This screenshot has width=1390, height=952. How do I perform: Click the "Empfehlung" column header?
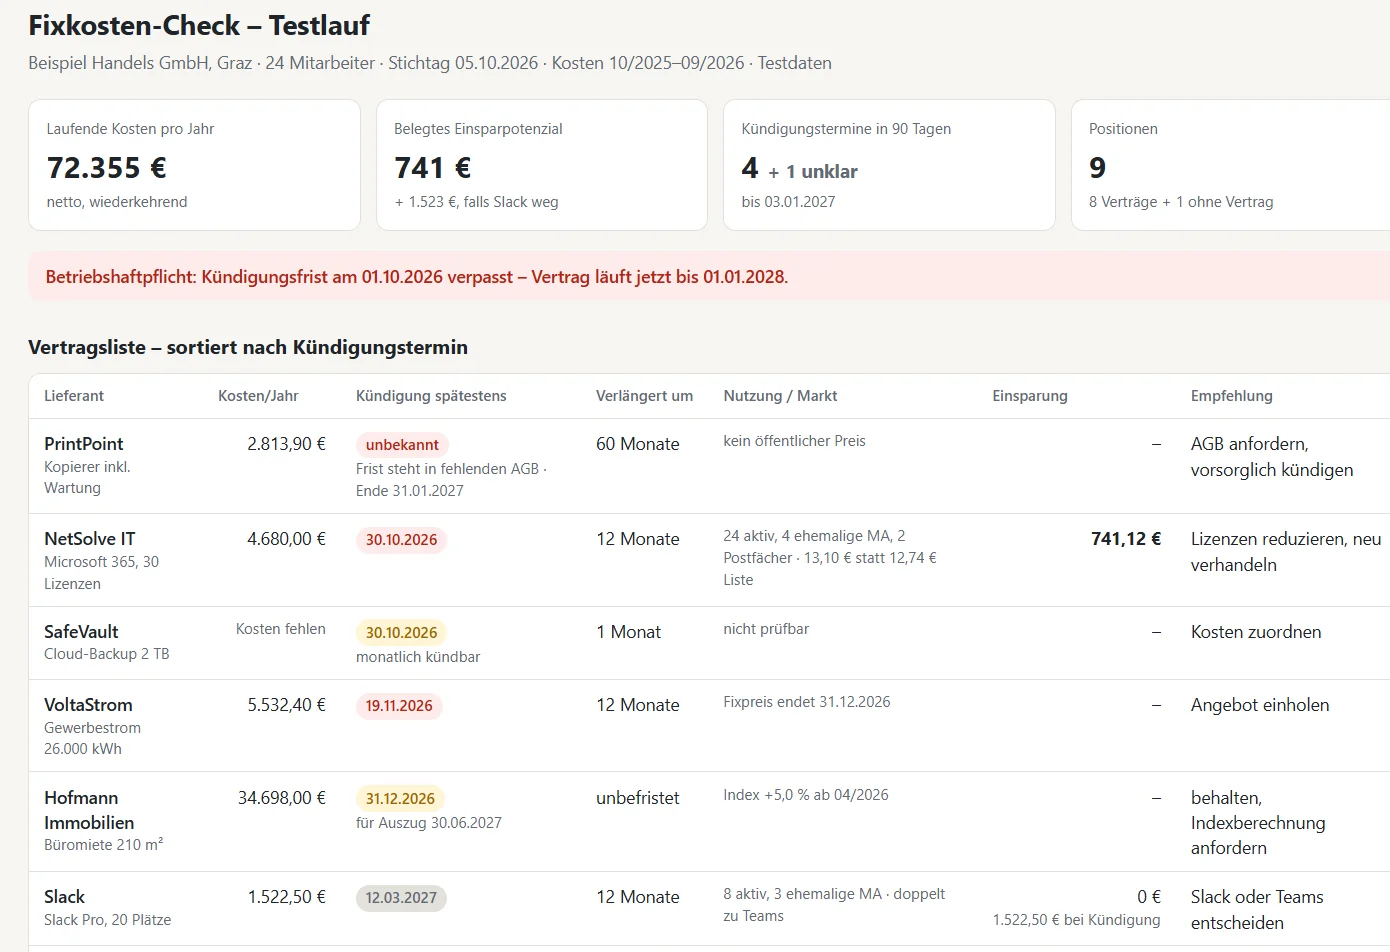(x=1231, y=396)
